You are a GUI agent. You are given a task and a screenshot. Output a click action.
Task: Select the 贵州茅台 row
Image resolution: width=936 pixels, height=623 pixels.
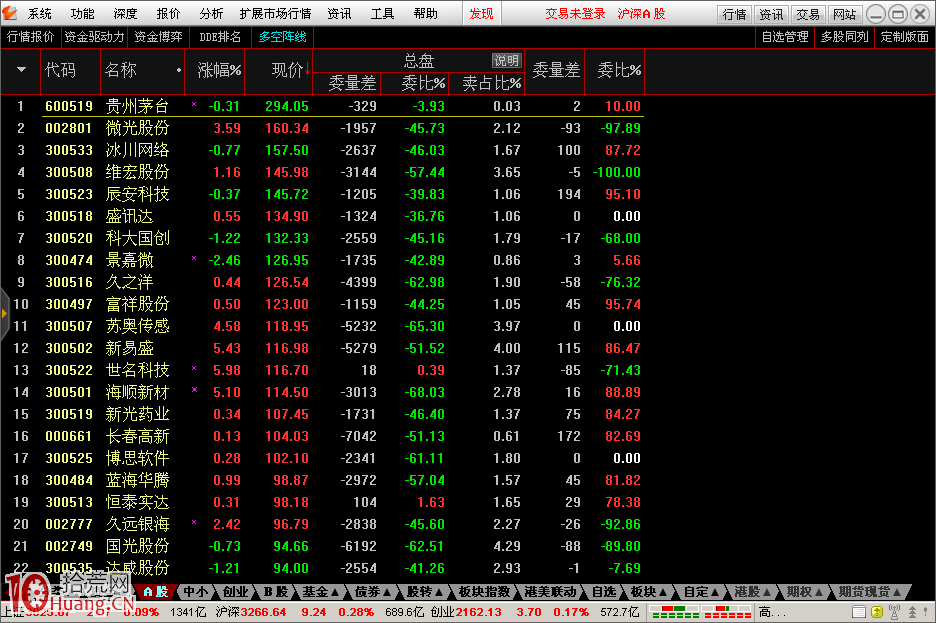click(x=322, y=106)
